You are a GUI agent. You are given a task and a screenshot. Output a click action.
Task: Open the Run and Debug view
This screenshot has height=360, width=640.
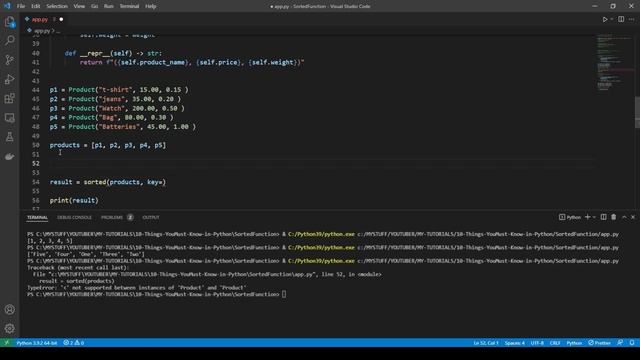(9, 79)
